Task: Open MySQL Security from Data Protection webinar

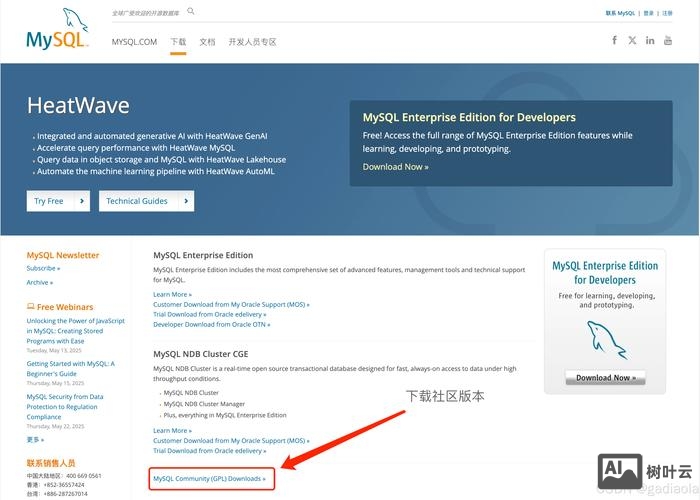Action: (x=65, y=407)
